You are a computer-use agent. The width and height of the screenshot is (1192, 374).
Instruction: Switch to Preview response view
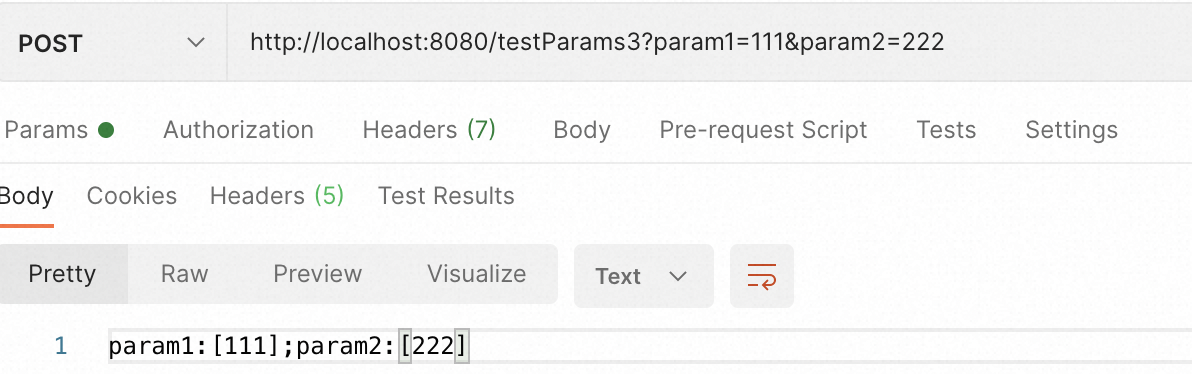pyautogui.click(x=318, y=274)
